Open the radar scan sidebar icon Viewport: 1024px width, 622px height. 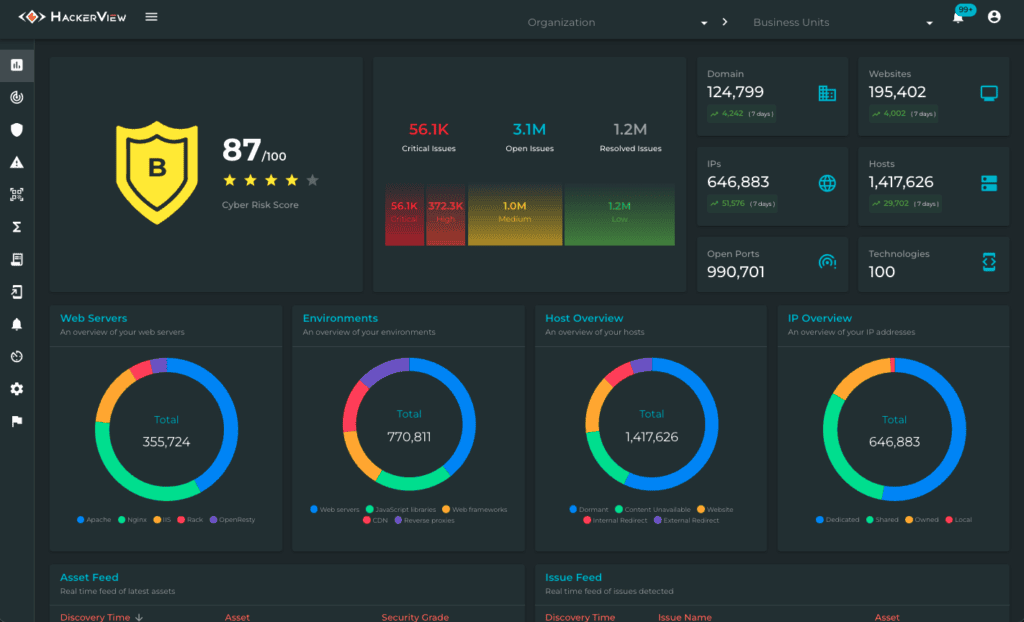coord(17,97)
